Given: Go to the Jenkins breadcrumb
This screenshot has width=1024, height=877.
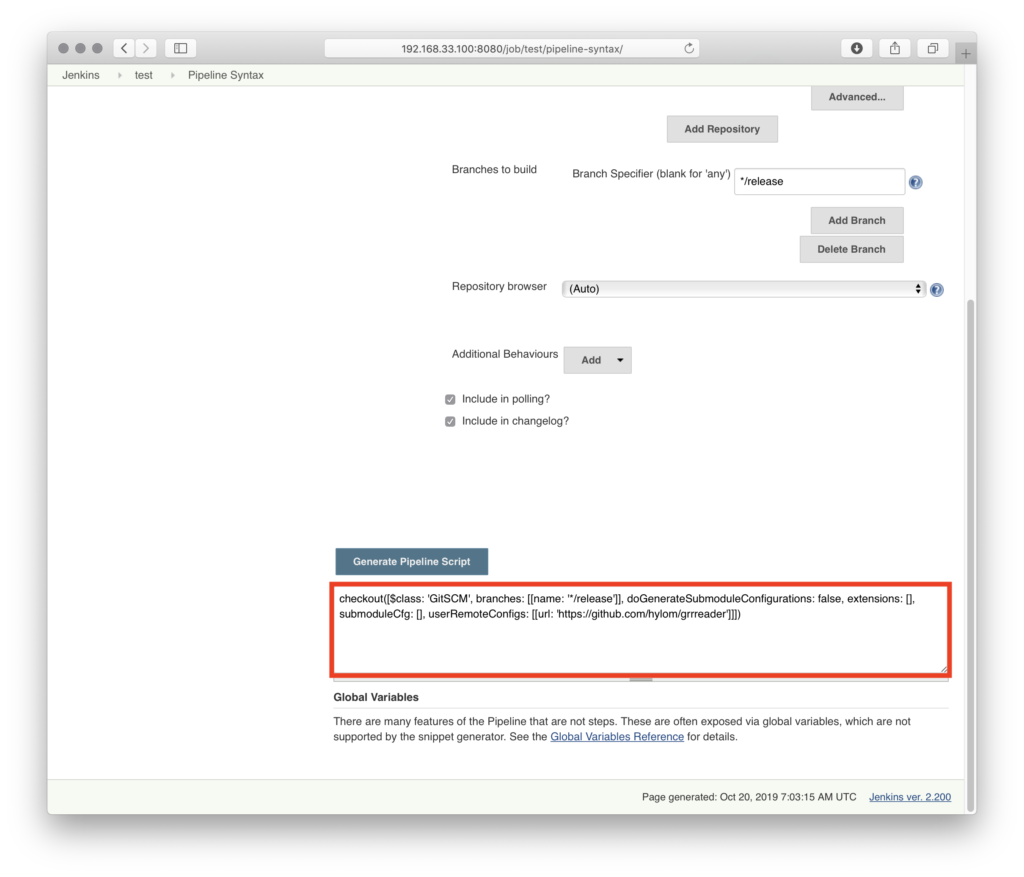Looking at the screenshot, I should (x=81, y=75).
